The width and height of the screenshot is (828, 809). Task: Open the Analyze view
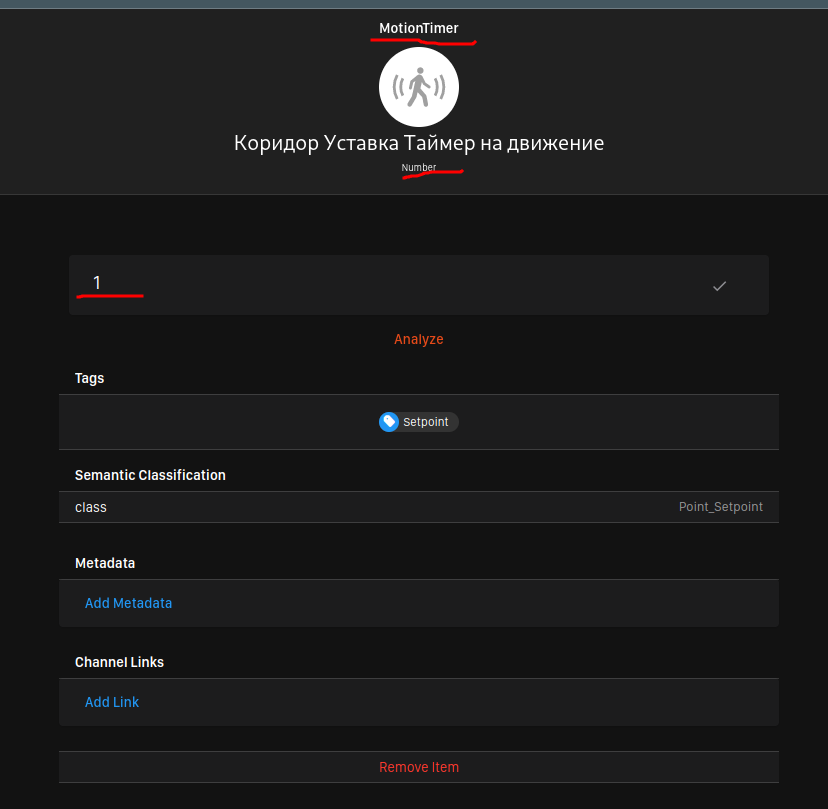[419, 339]
